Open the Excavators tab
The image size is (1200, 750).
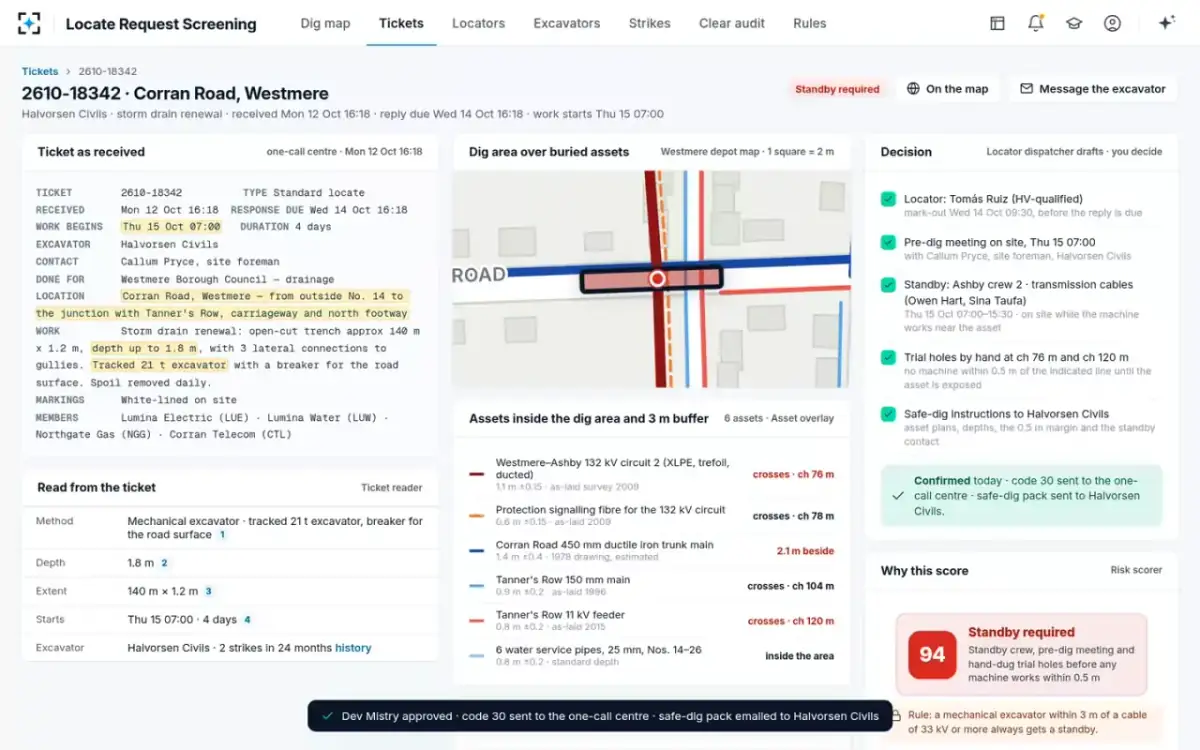pyautogui.click(x=567, y=23)
